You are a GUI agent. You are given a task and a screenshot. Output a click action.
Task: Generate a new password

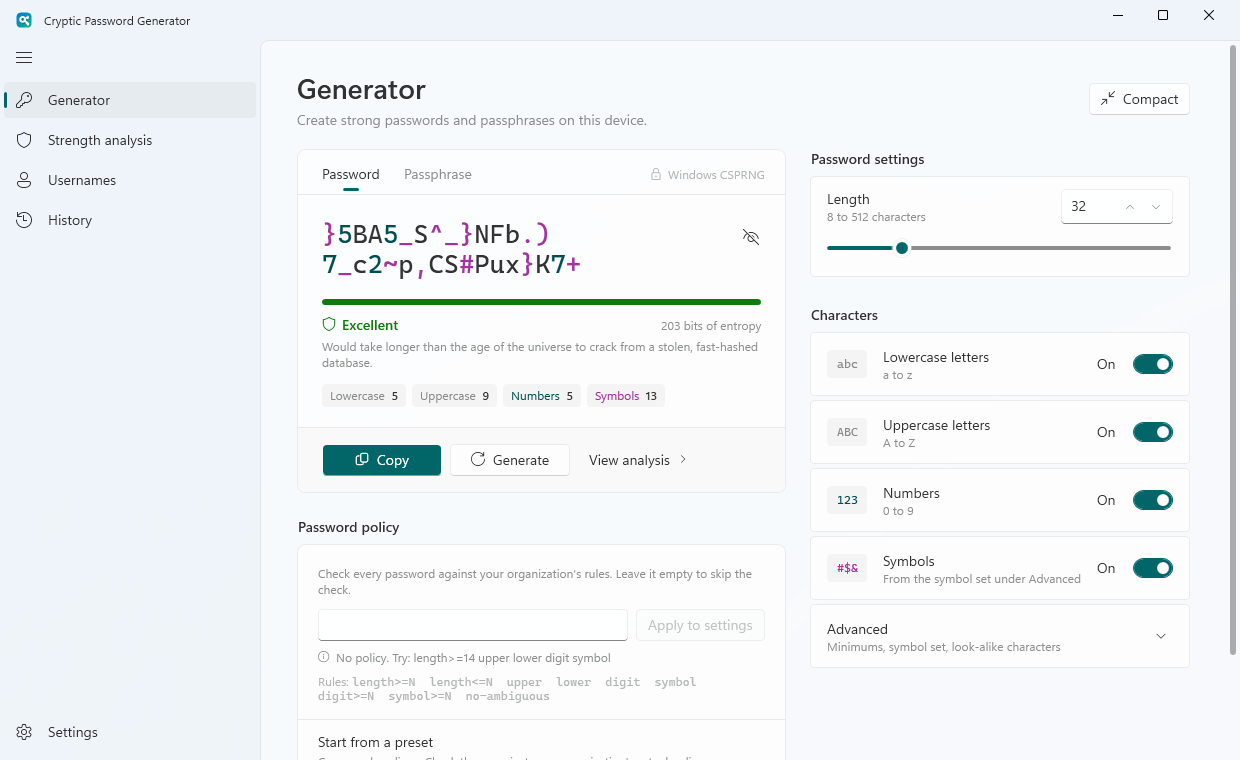510,460
